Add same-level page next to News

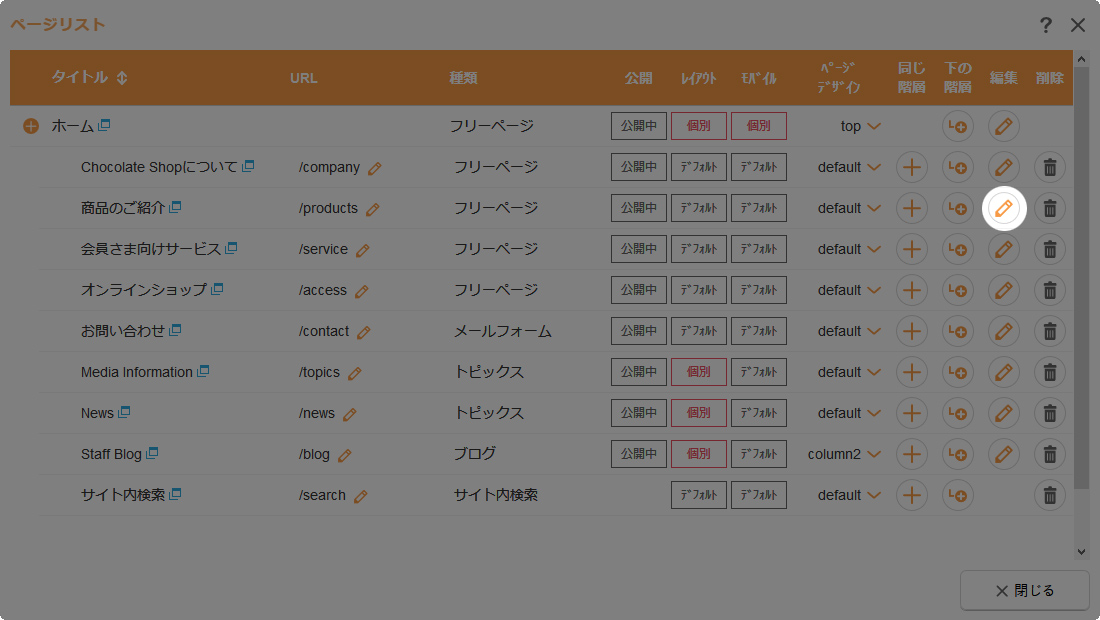911,413
